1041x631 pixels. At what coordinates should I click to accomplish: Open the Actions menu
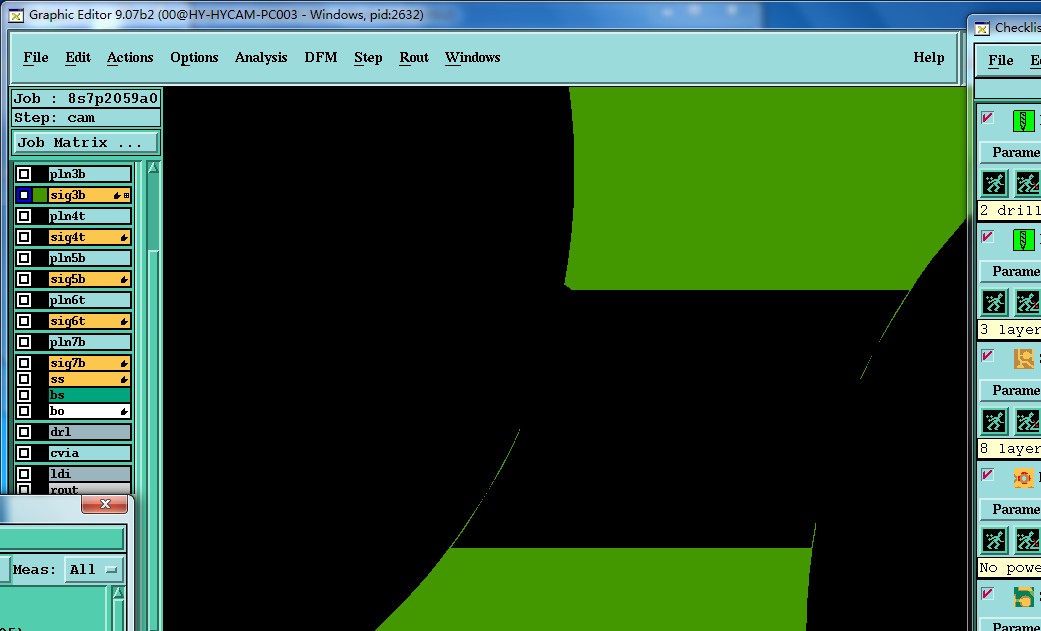(130, 58)
